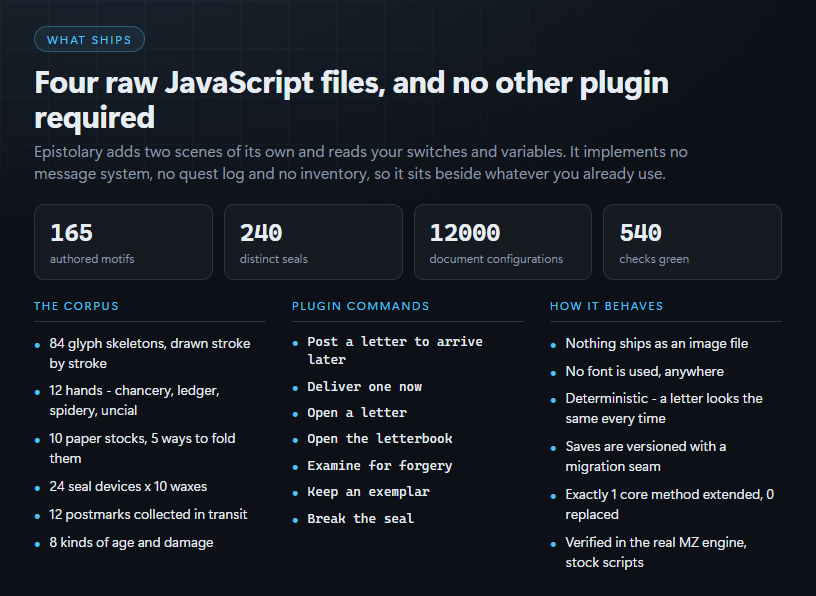This screenshot has width=816, height=596.
Task: Click the 'Break the seal' command
Action: 361,518
